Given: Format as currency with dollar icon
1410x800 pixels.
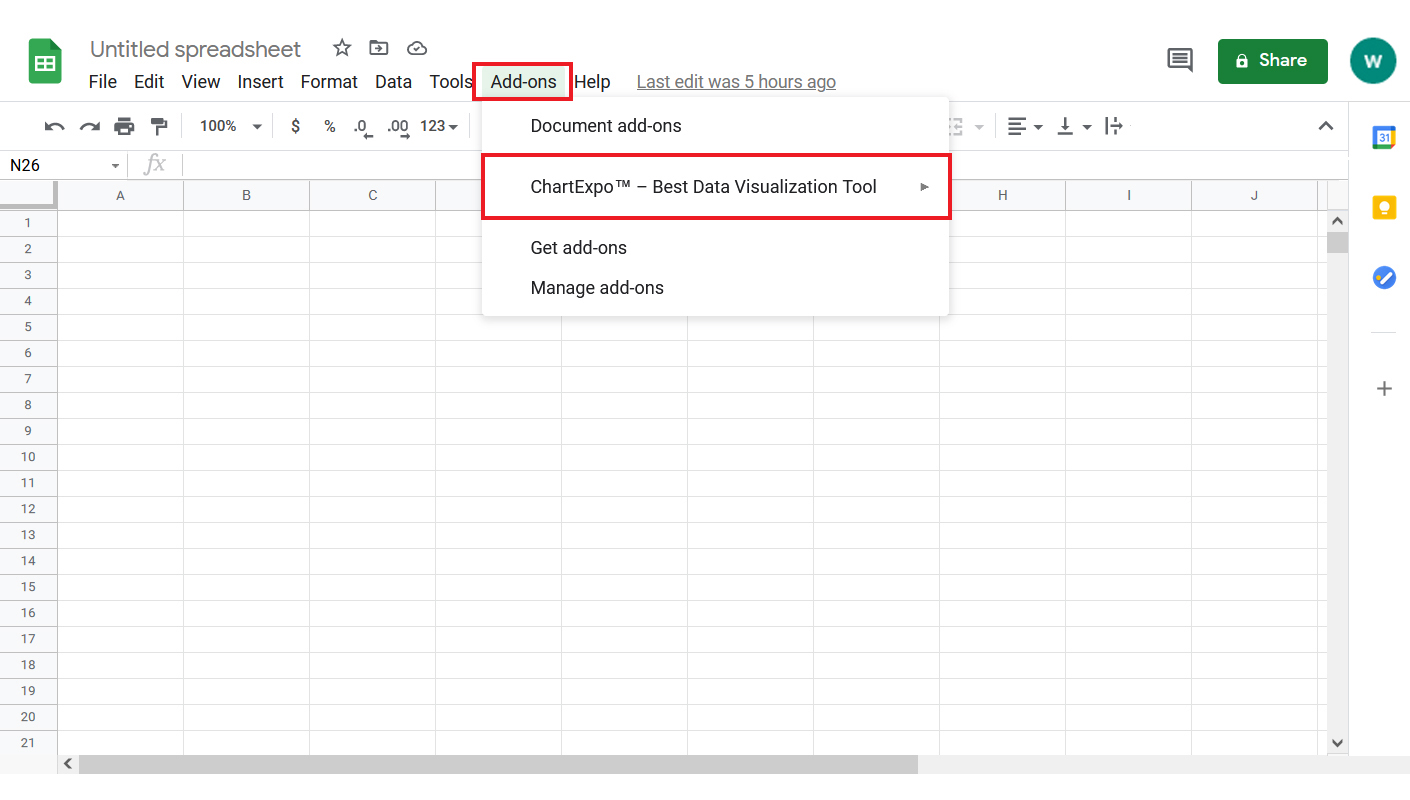Looking at the screenshot, I should tap(295, 126).
